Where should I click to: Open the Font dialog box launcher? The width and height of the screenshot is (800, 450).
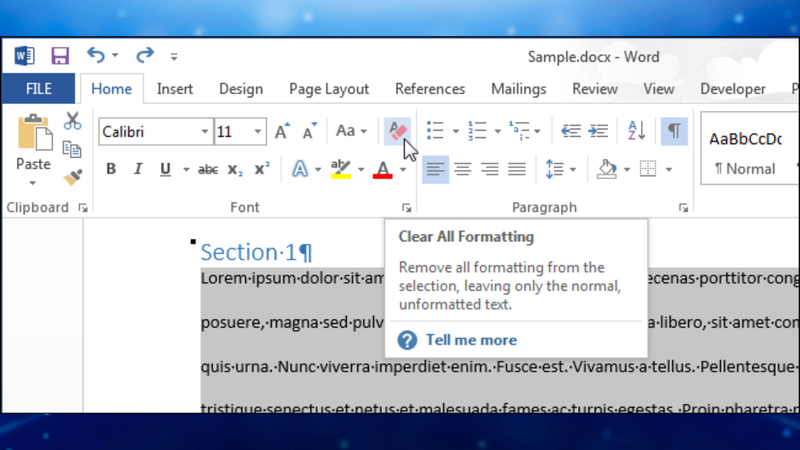click(406, 208)
